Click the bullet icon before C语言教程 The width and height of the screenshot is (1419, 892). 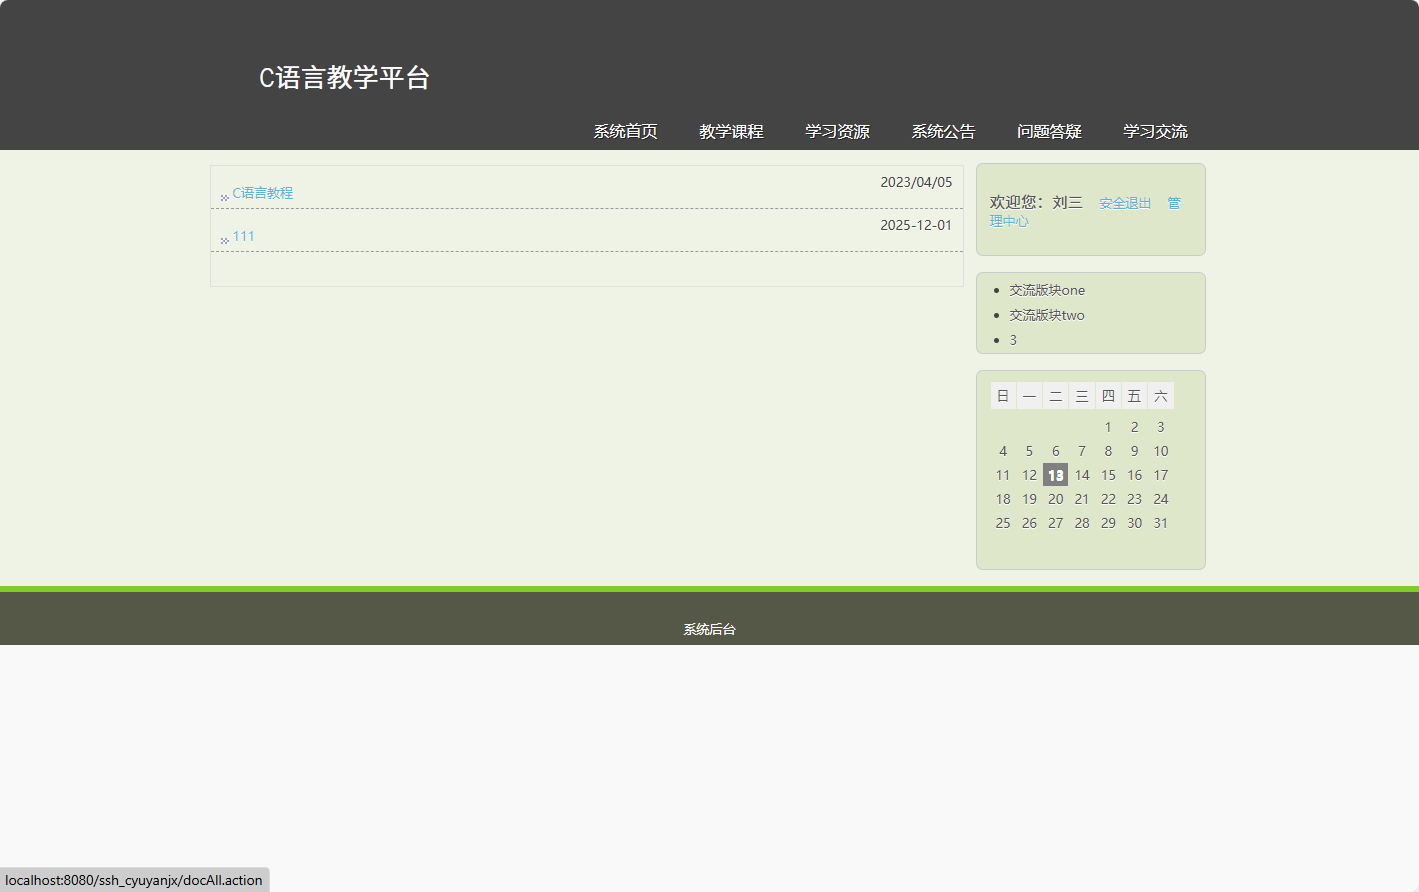click(x=224, y=196)
